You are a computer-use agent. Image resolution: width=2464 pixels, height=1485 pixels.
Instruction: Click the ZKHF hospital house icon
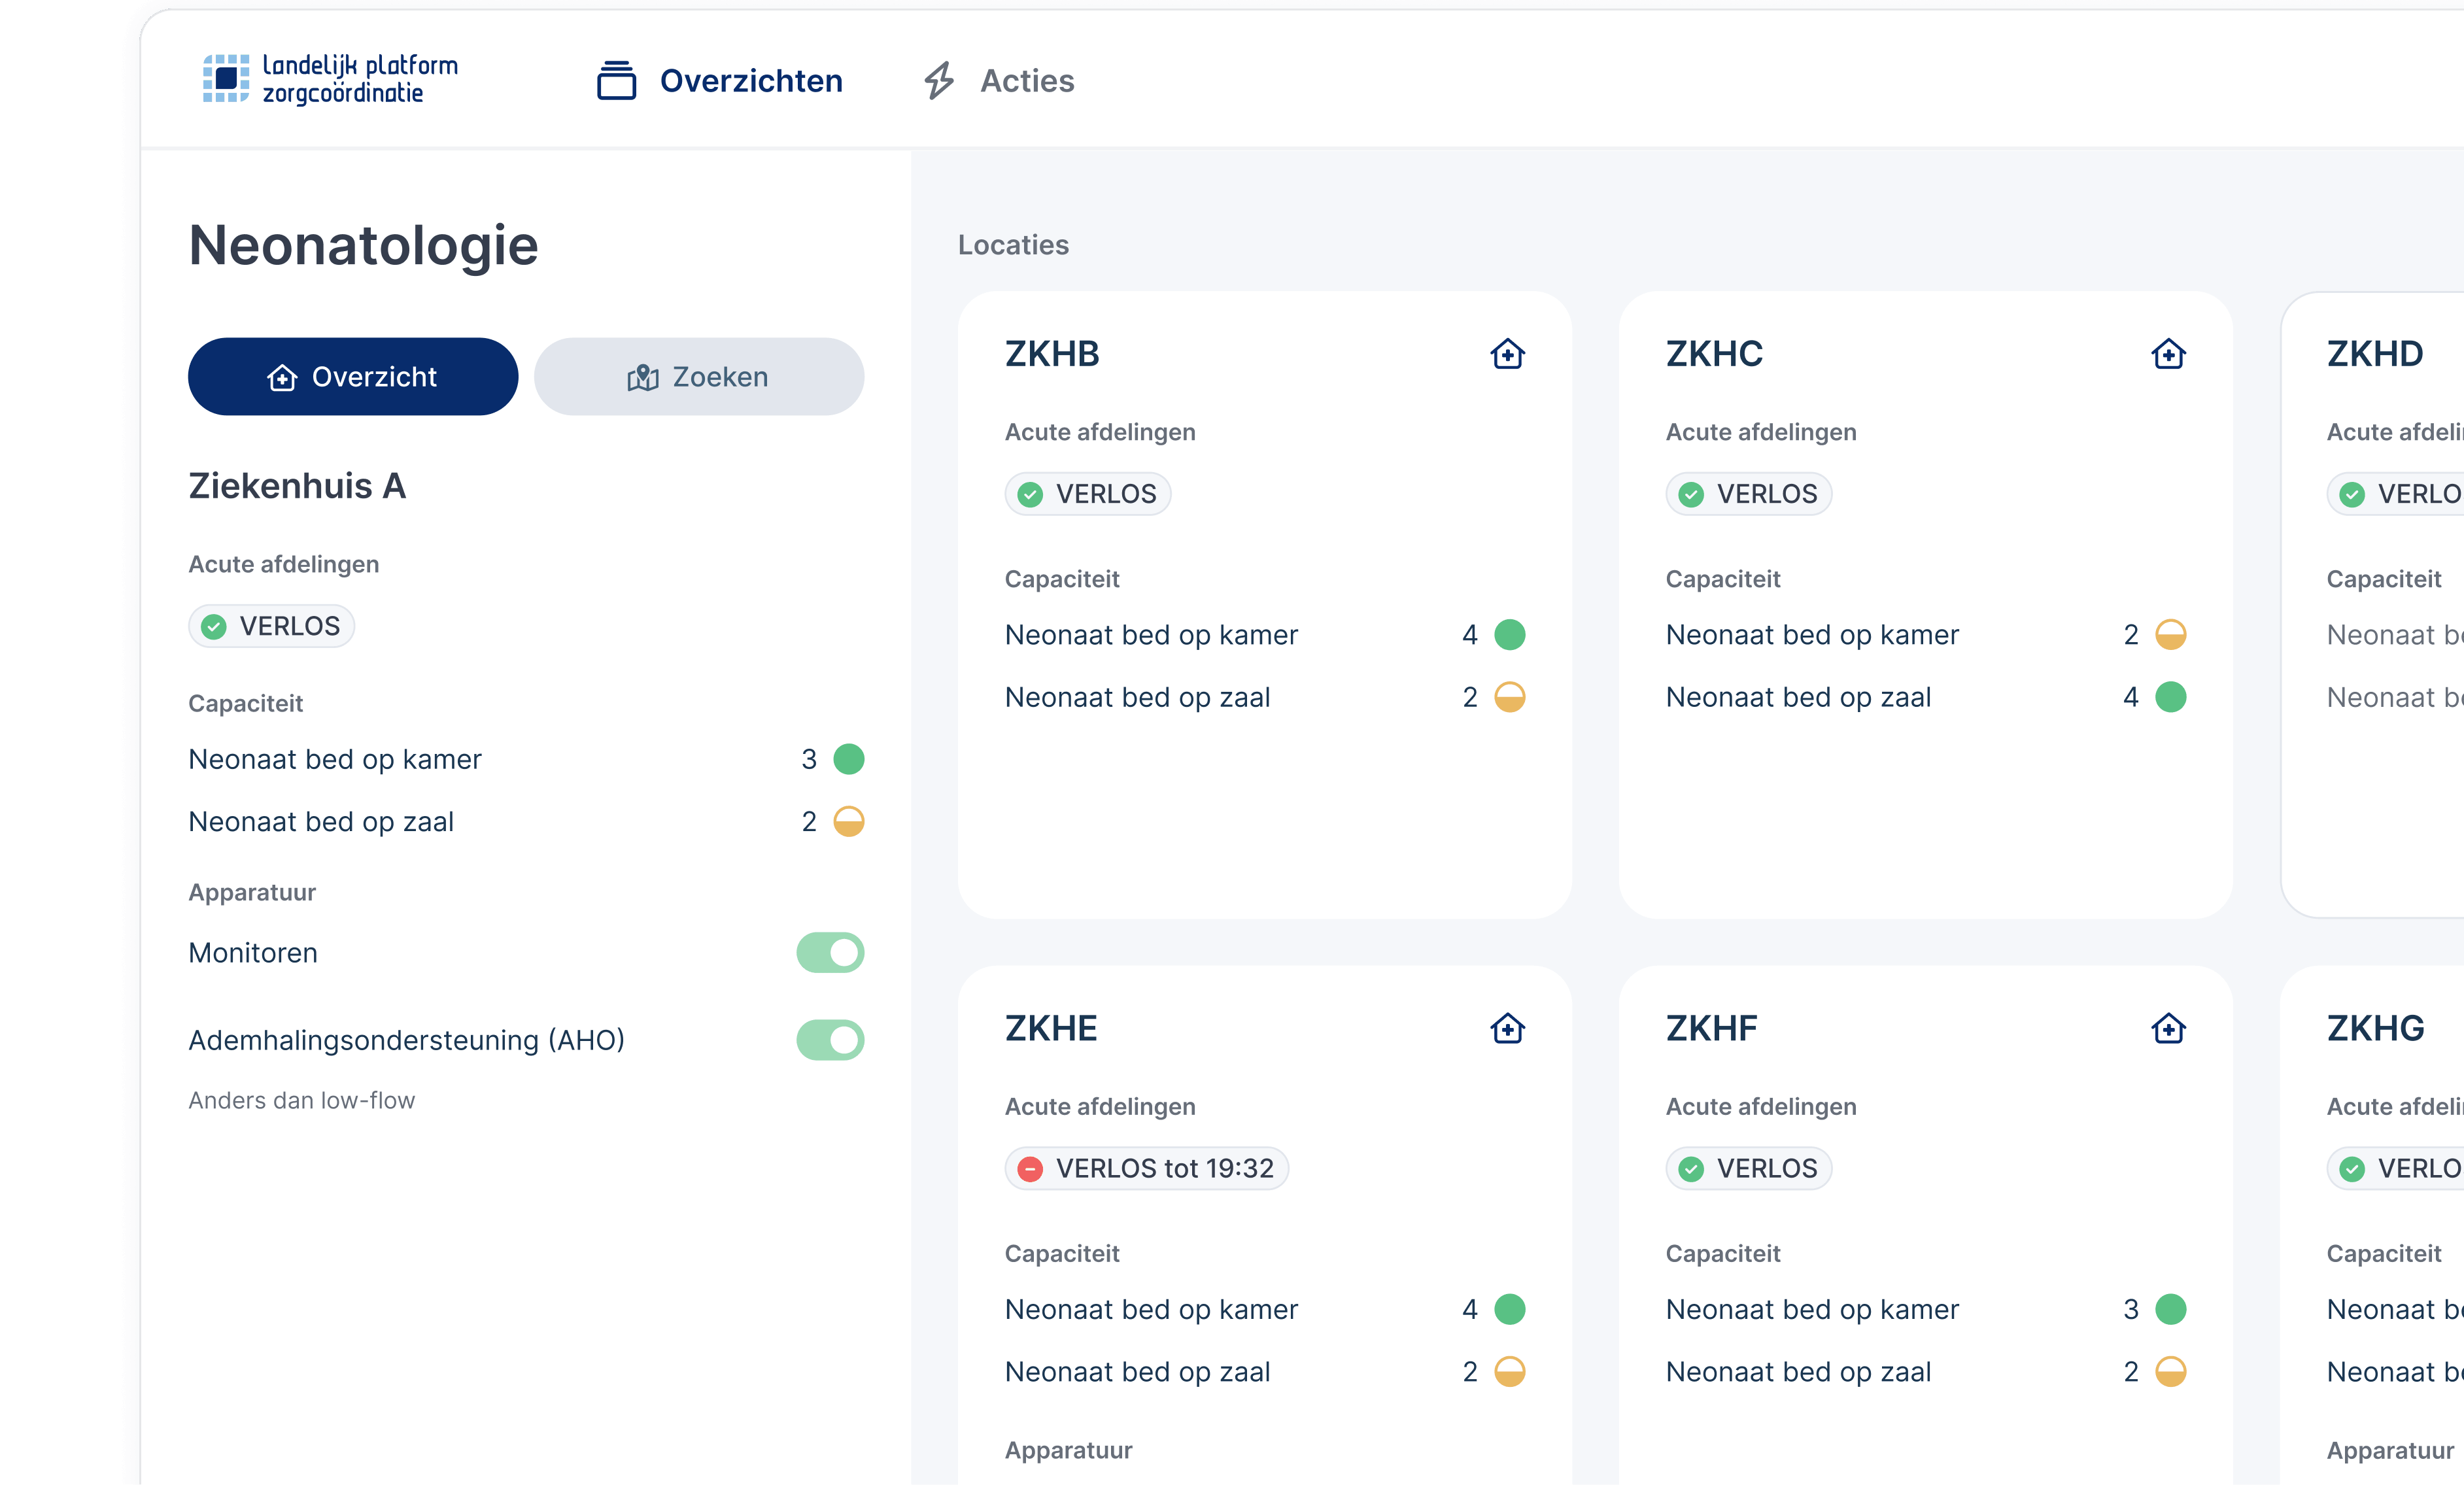tap(2168, 1028)
